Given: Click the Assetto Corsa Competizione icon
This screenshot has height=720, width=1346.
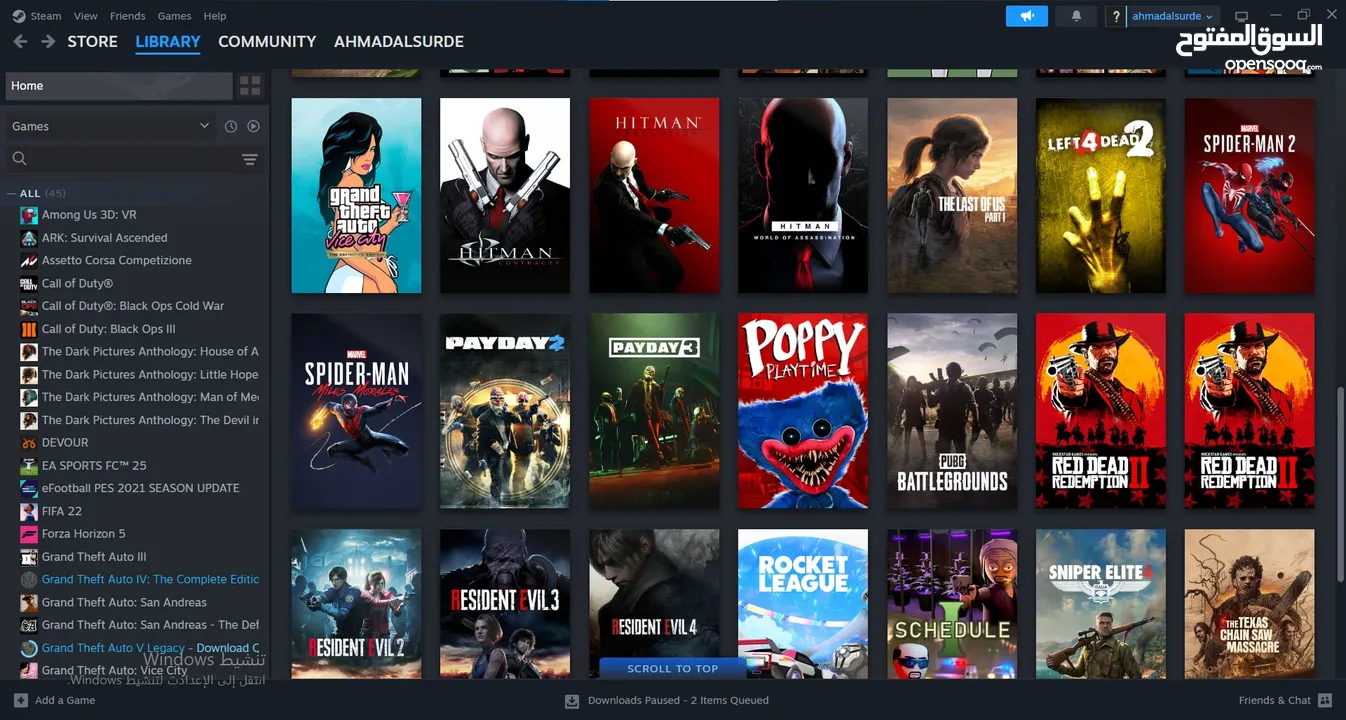Looking at the screenshot, I should click(29, 260).
